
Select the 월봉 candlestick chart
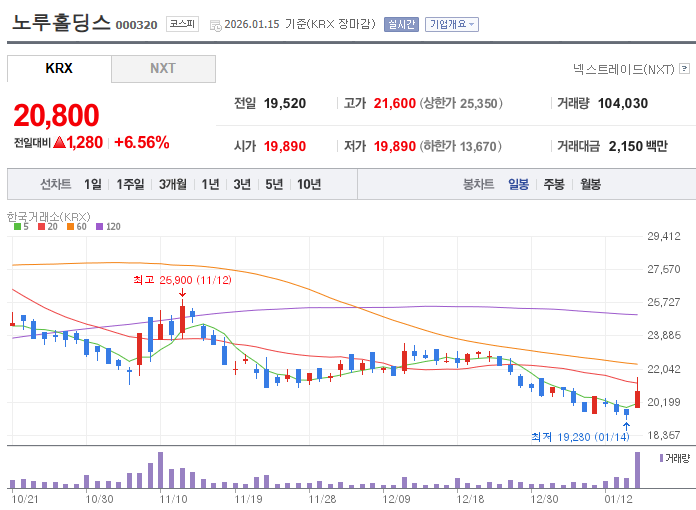tap(590, 184)
